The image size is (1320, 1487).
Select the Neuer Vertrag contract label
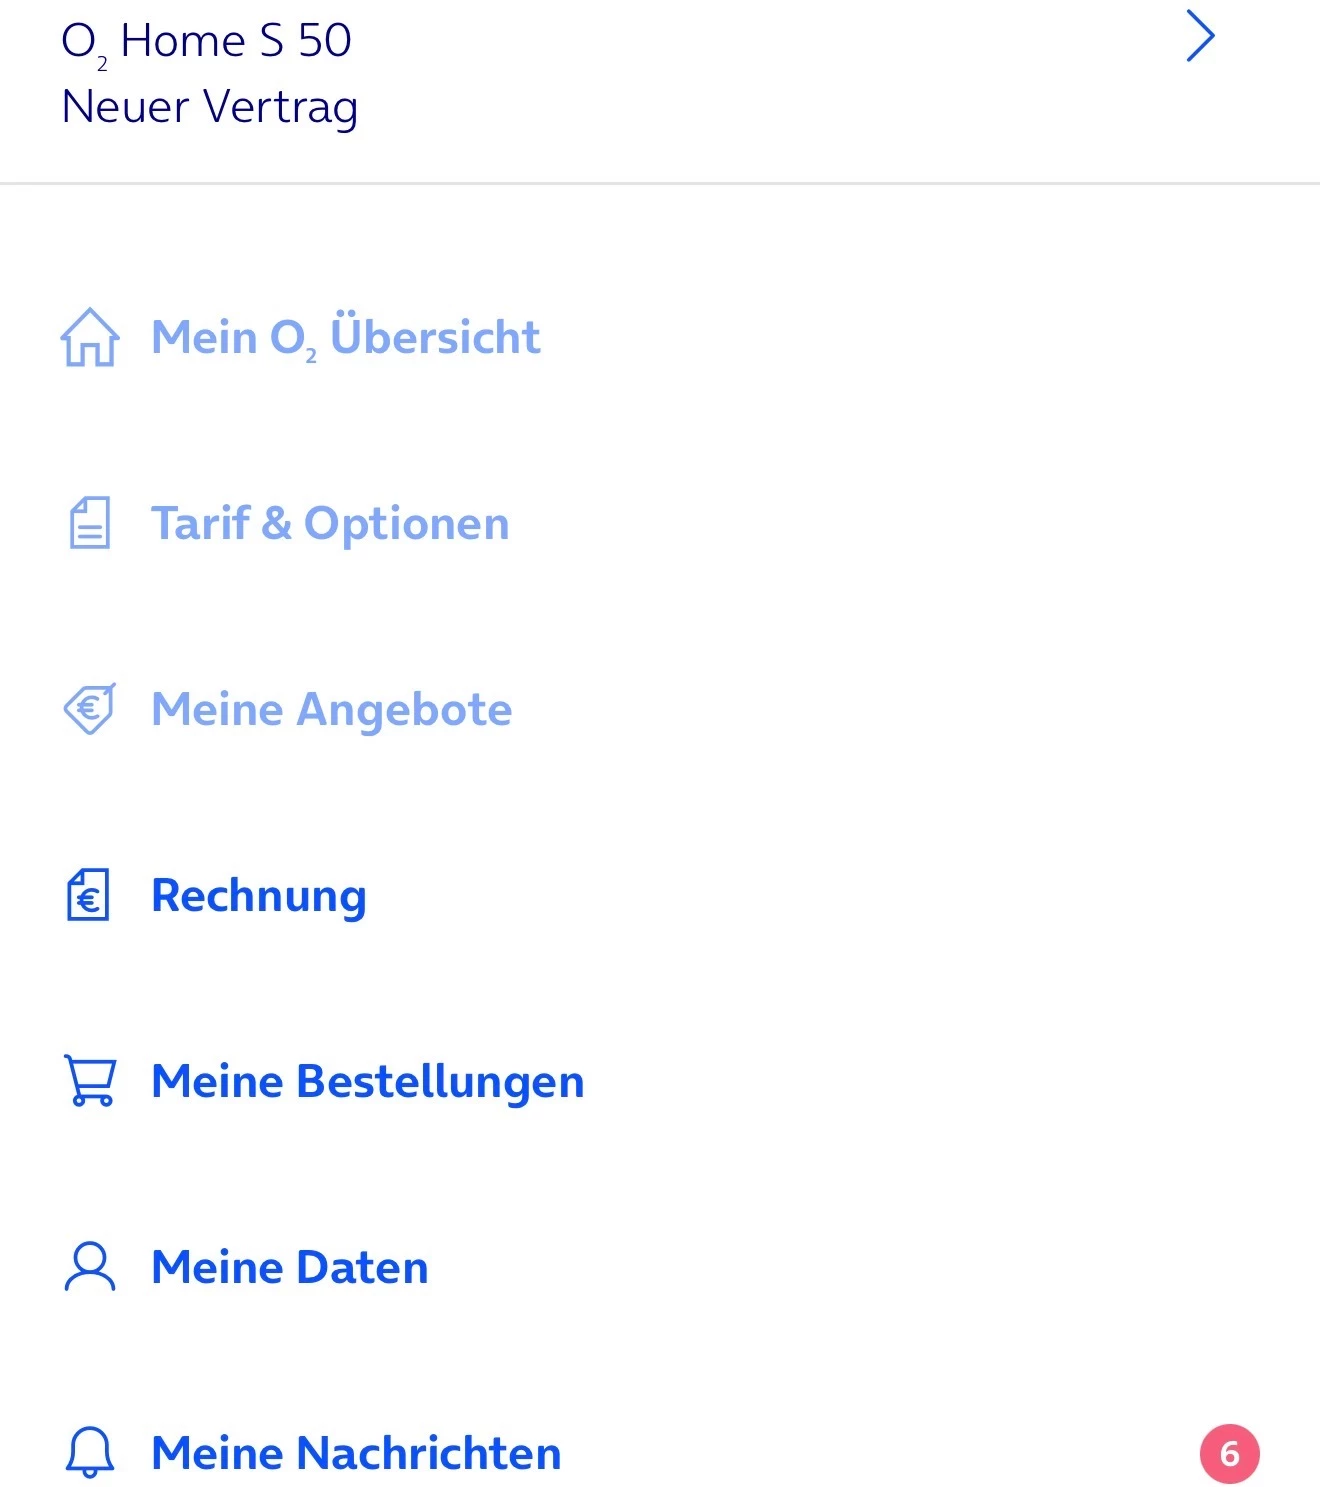210,107
